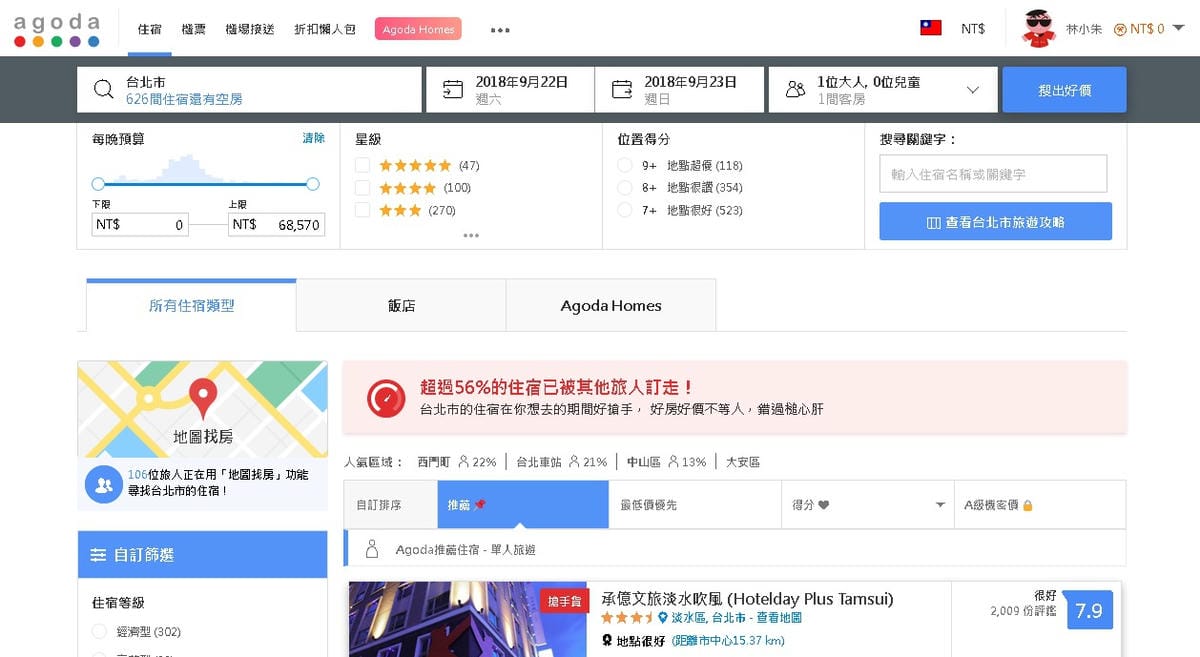Screen dimensions: 1200x657
Task: Click the lock icon beside A級機密價
Action: [x=1027, y=505]
